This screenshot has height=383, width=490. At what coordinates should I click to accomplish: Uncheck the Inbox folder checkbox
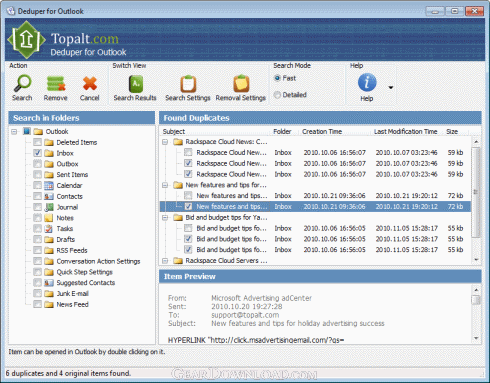coord(38,153)
